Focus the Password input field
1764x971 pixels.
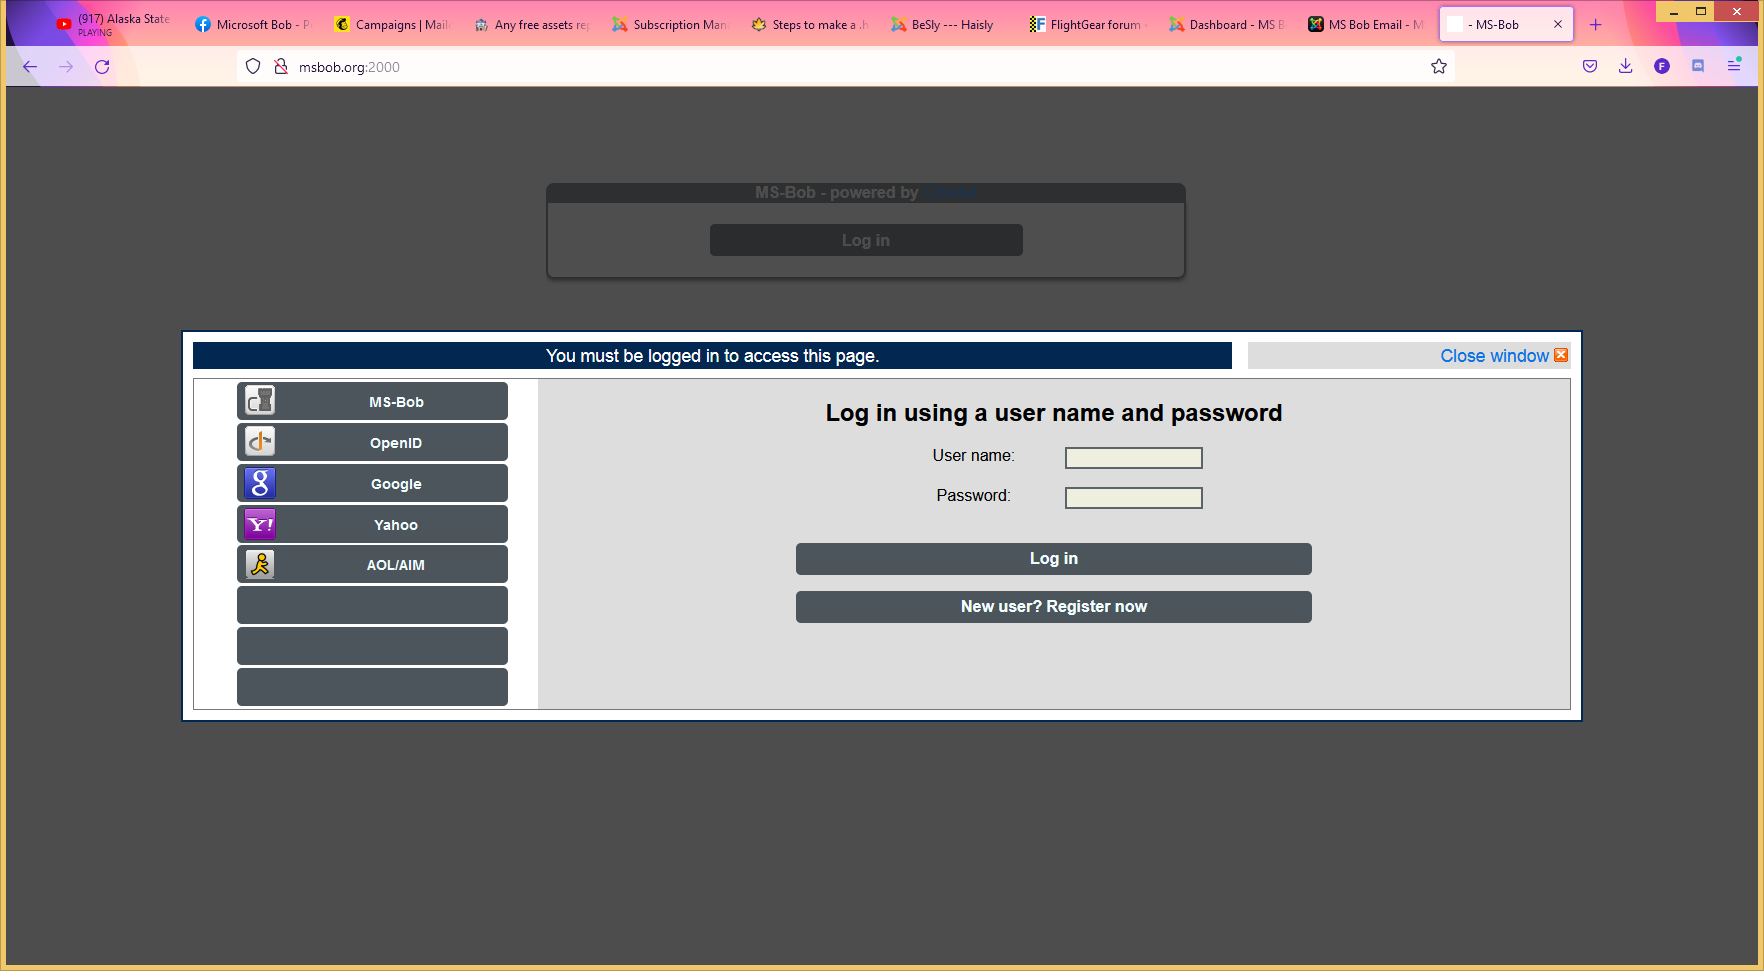tap(1134, 498)
